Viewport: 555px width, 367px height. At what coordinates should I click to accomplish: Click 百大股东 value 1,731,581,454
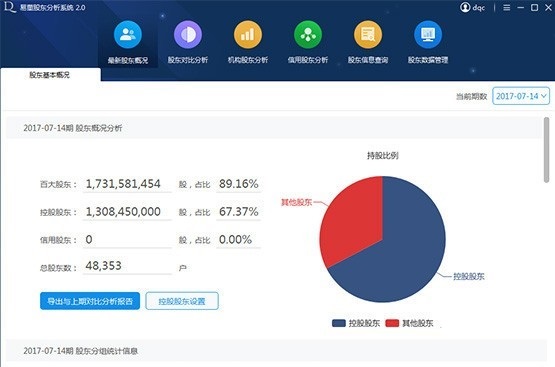[123, 184]
